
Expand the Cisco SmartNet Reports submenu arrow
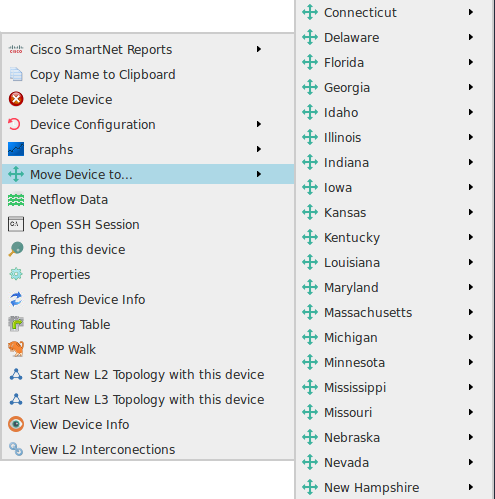(x=259, y=49)
